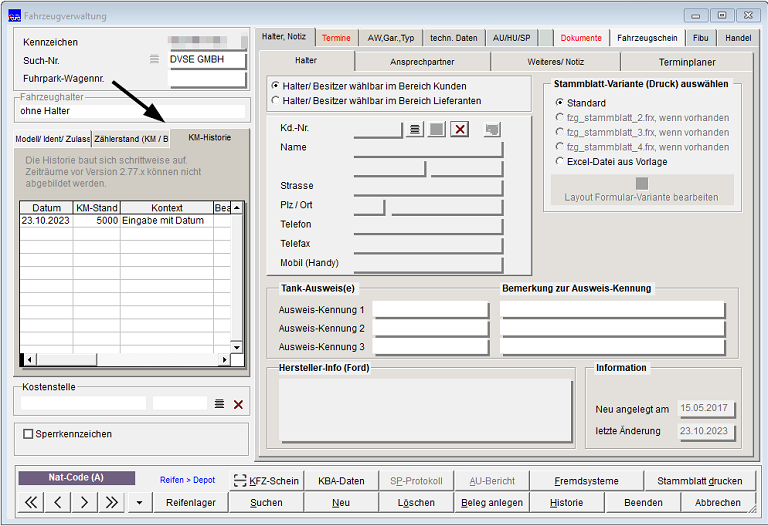Open the Terminplaner sub-tab
The image size is (768, 526).
(x=687, y=62)
